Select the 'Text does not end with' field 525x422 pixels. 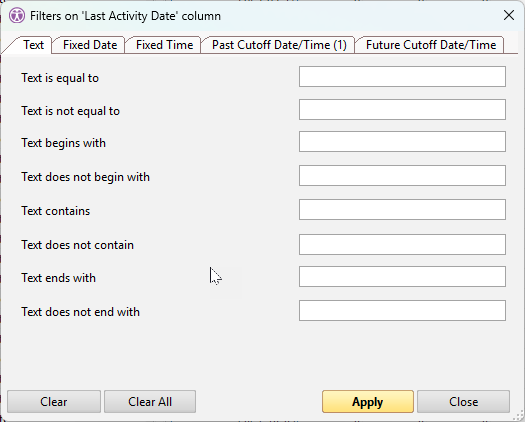402,310
